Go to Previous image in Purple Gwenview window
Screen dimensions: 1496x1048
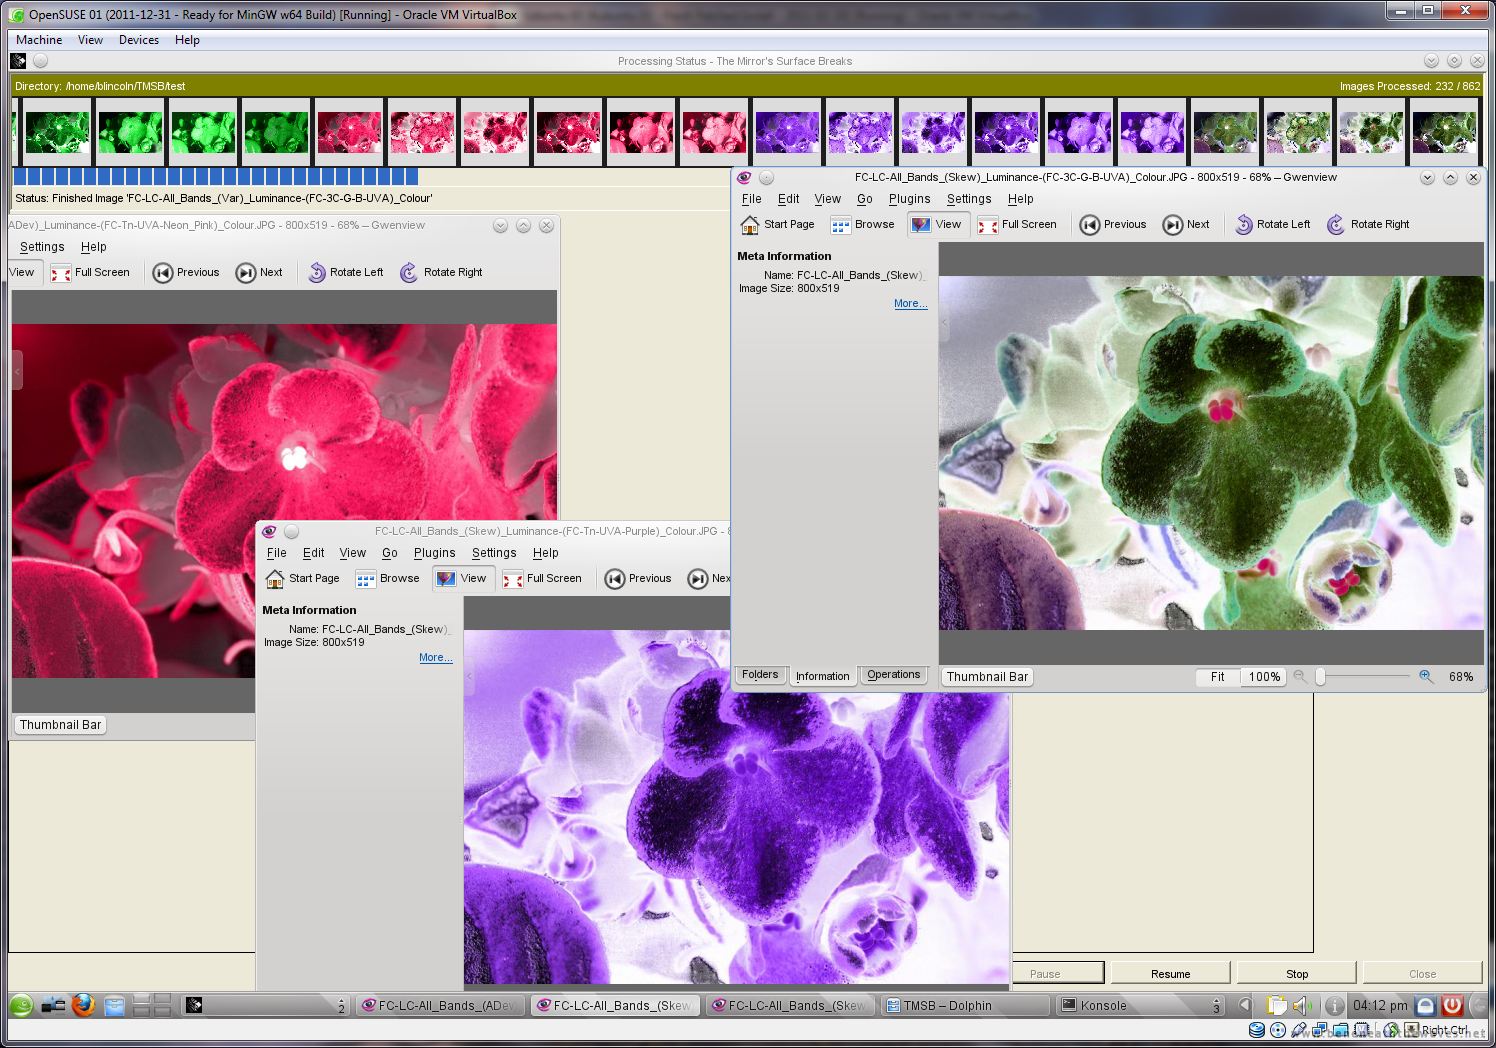coord(638,579)
